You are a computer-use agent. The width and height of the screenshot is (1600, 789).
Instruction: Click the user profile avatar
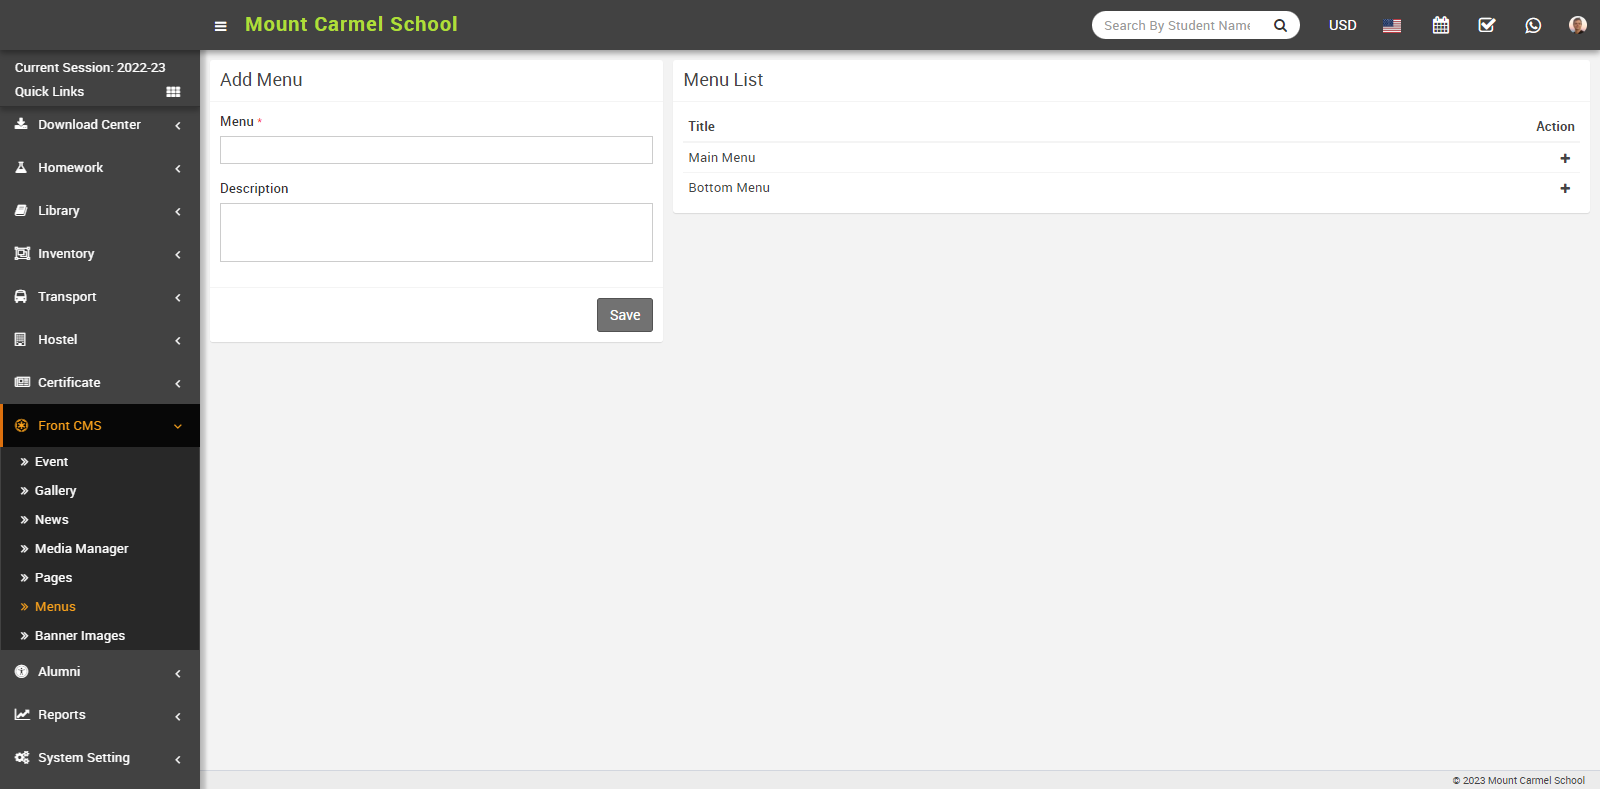click(x=1577, y=25)
